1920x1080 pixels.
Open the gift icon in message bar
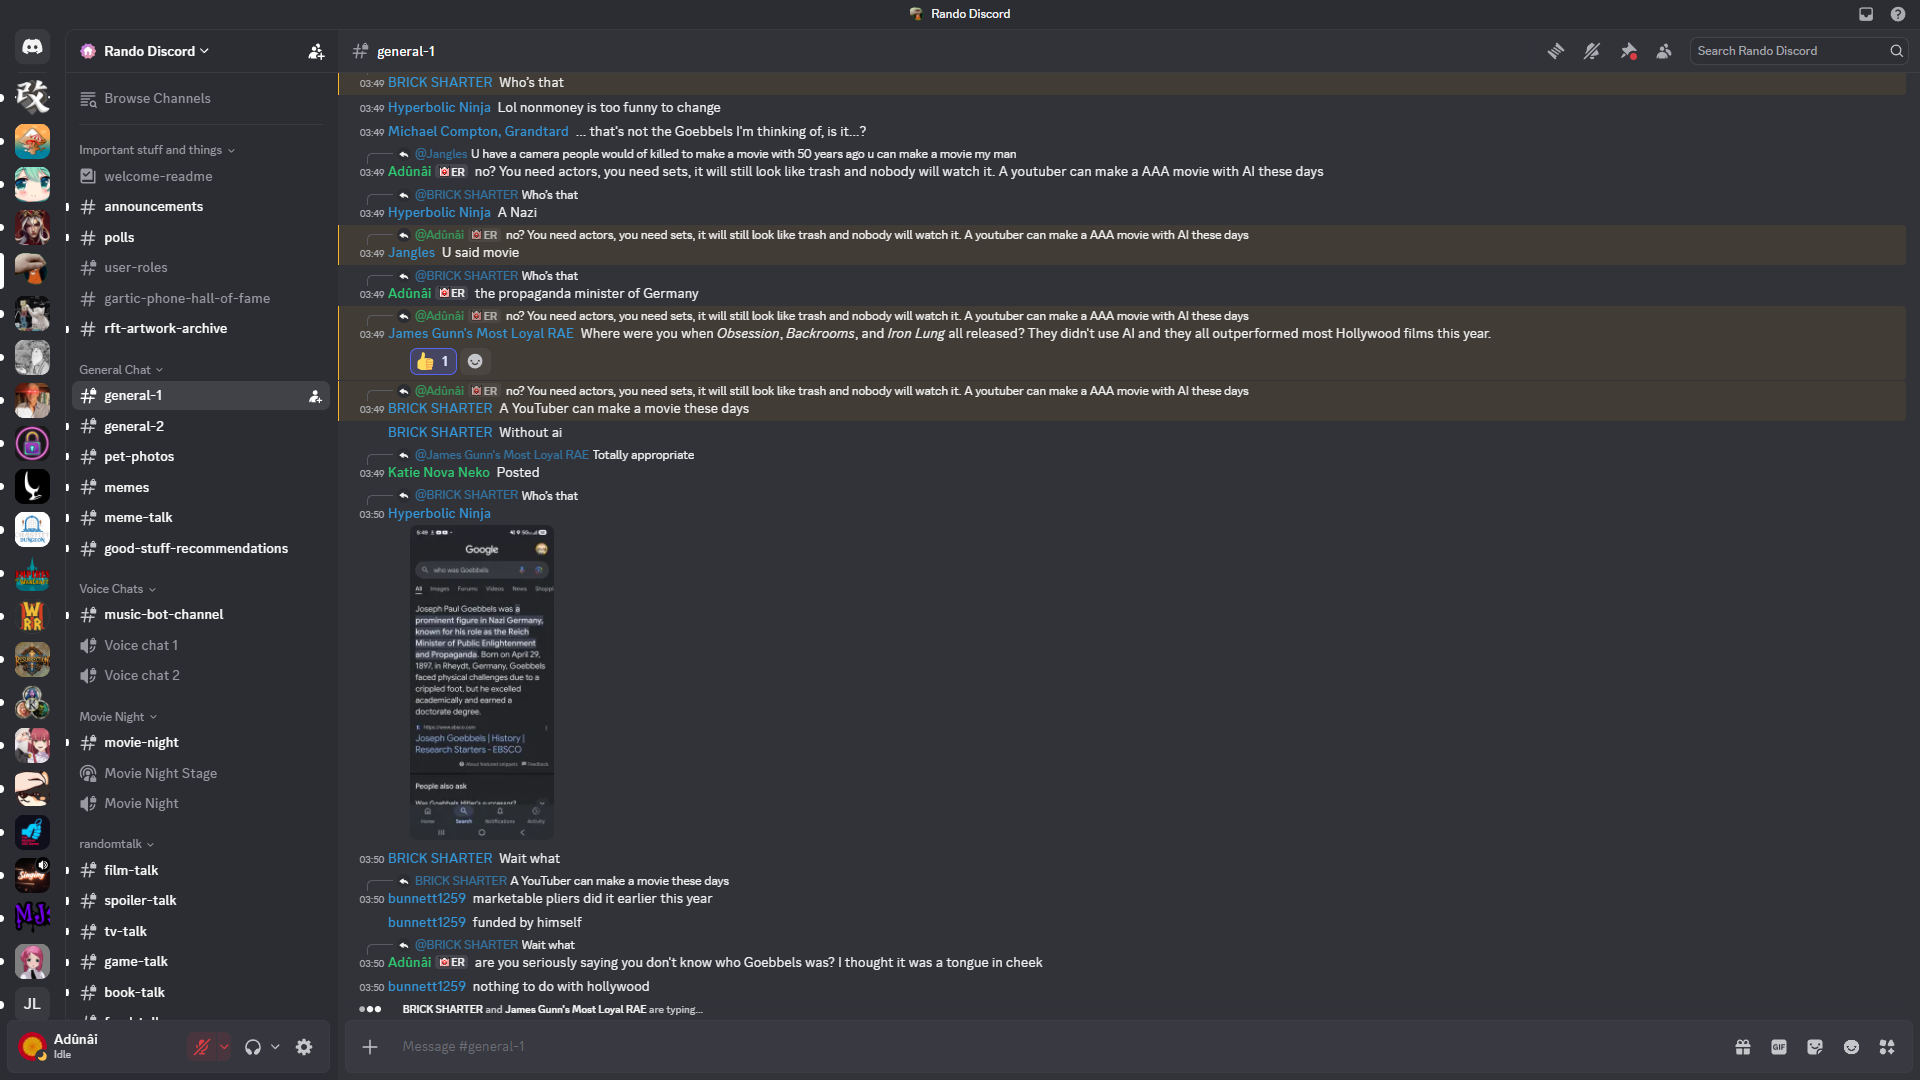[x=1743, y=1047]
